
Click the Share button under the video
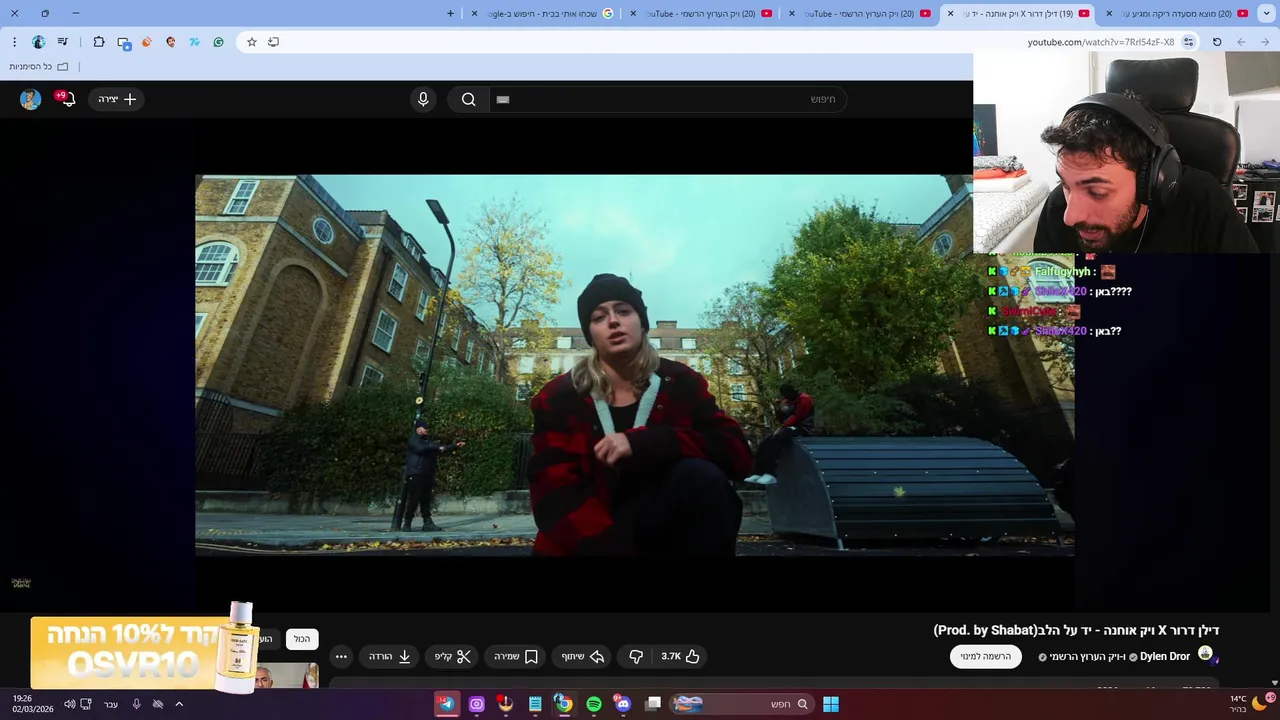(x=582, y=656)
